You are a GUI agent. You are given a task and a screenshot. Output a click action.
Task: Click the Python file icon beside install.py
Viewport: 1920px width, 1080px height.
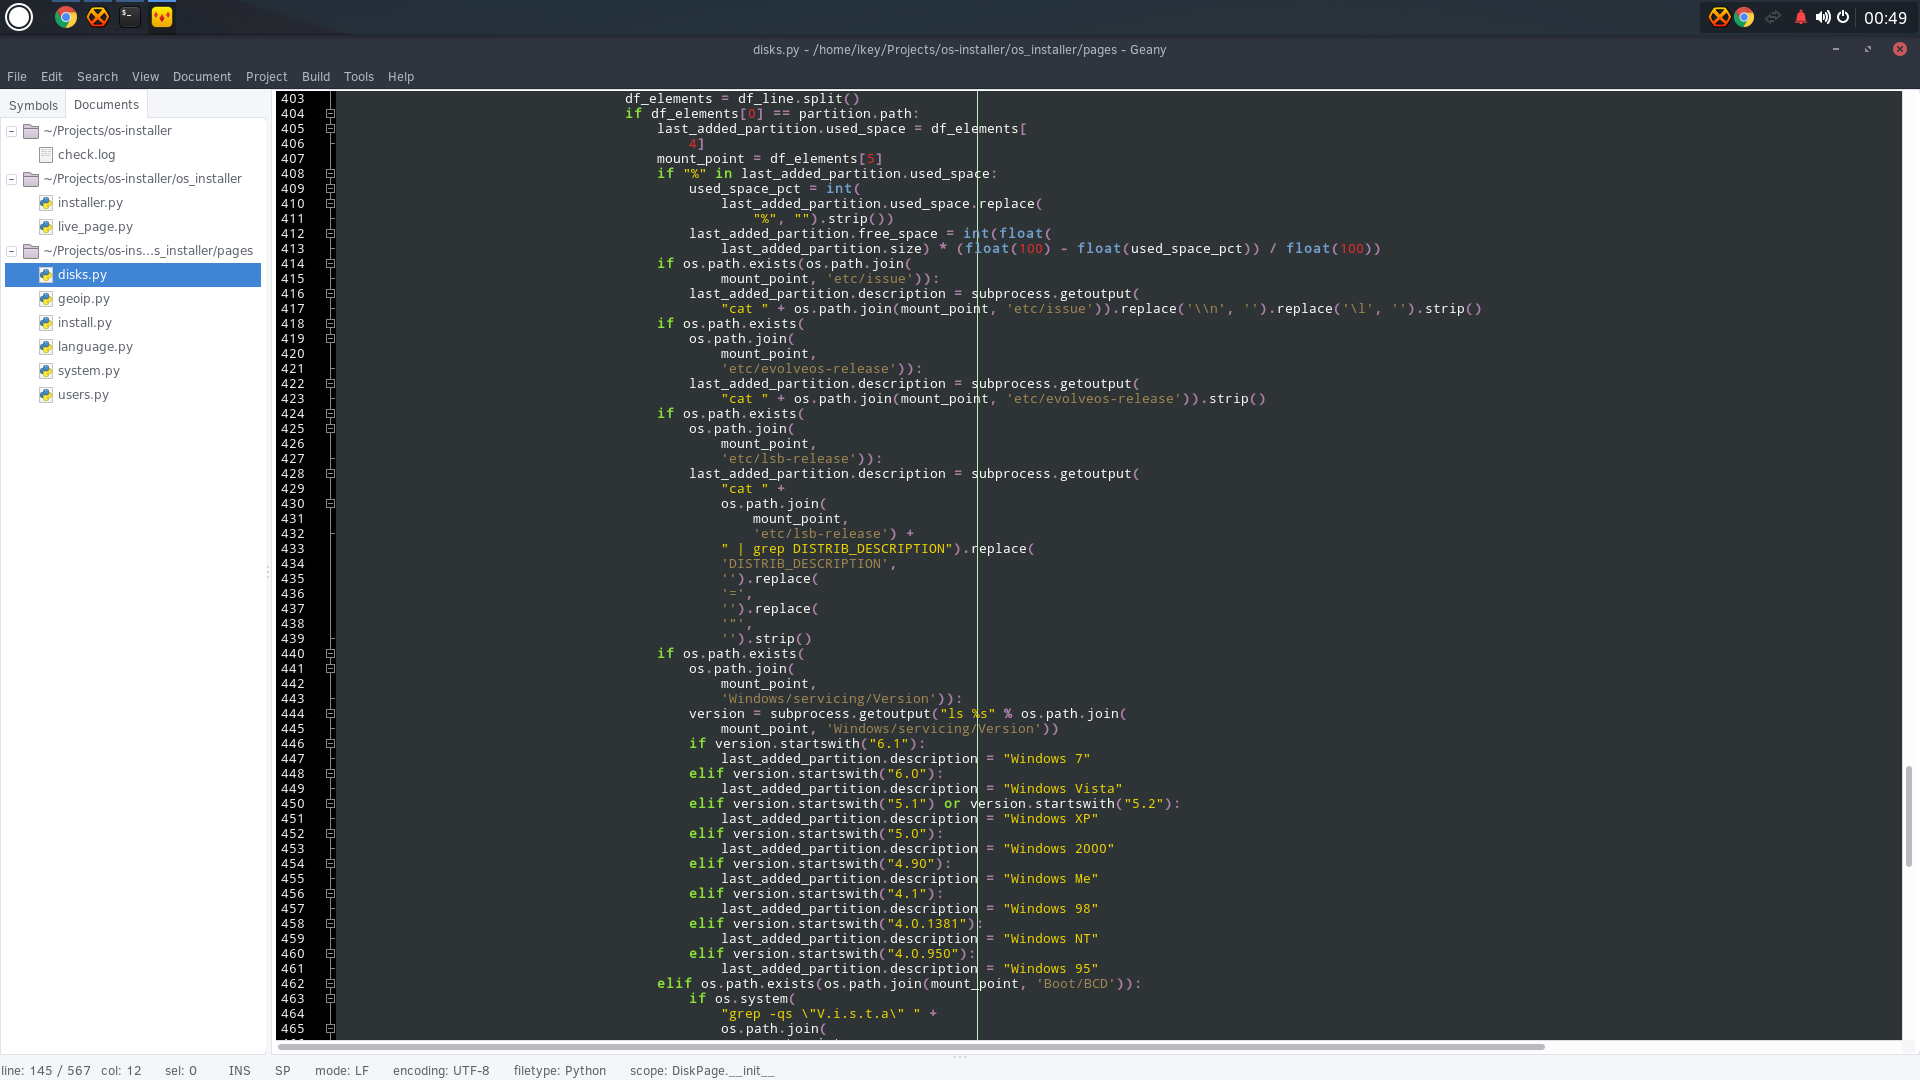point(46,323)
